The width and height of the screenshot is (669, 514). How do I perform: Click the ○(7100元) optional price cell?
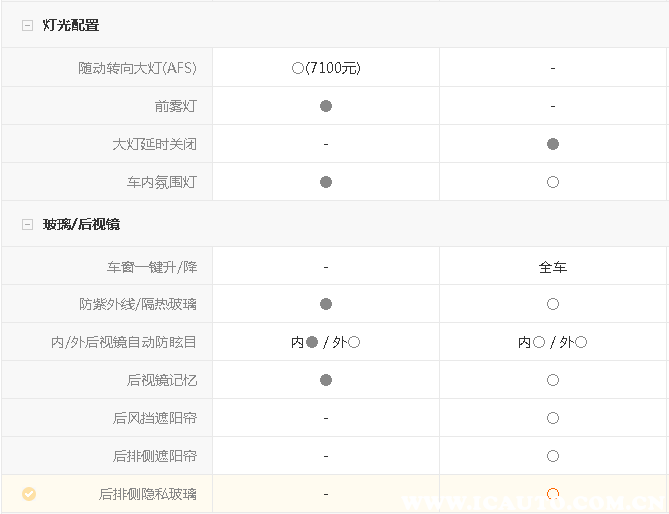[x=326, y=68]
